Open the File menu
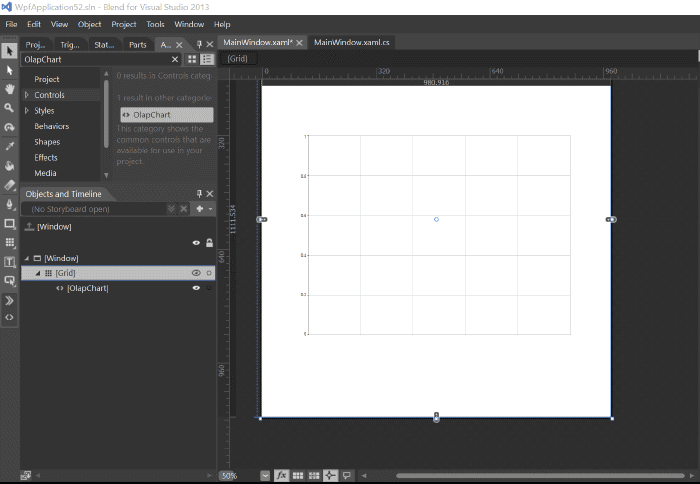 (x=11, y=24)
